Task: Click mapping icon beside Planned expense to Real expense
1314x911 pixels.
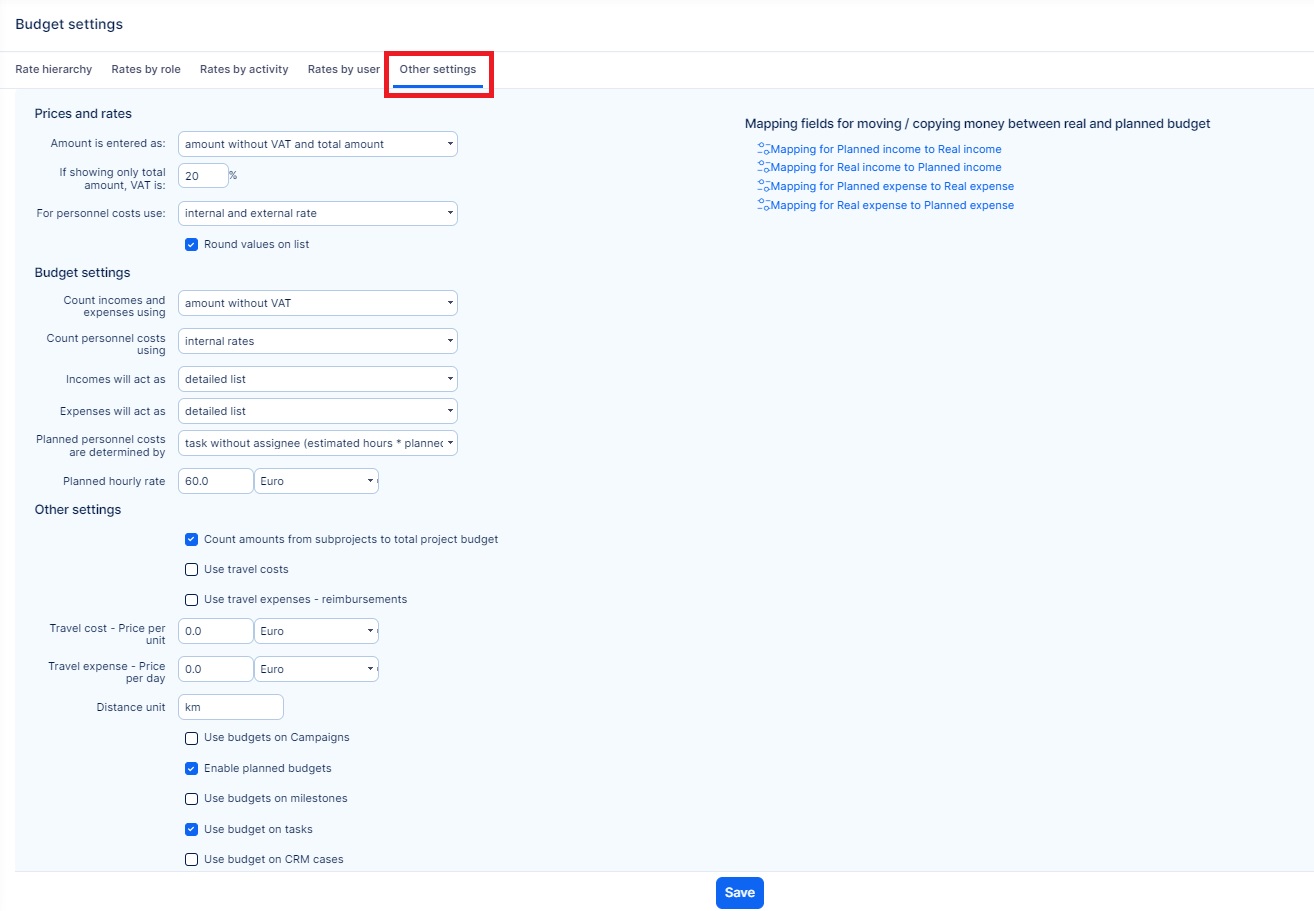Action: (763, 186)
